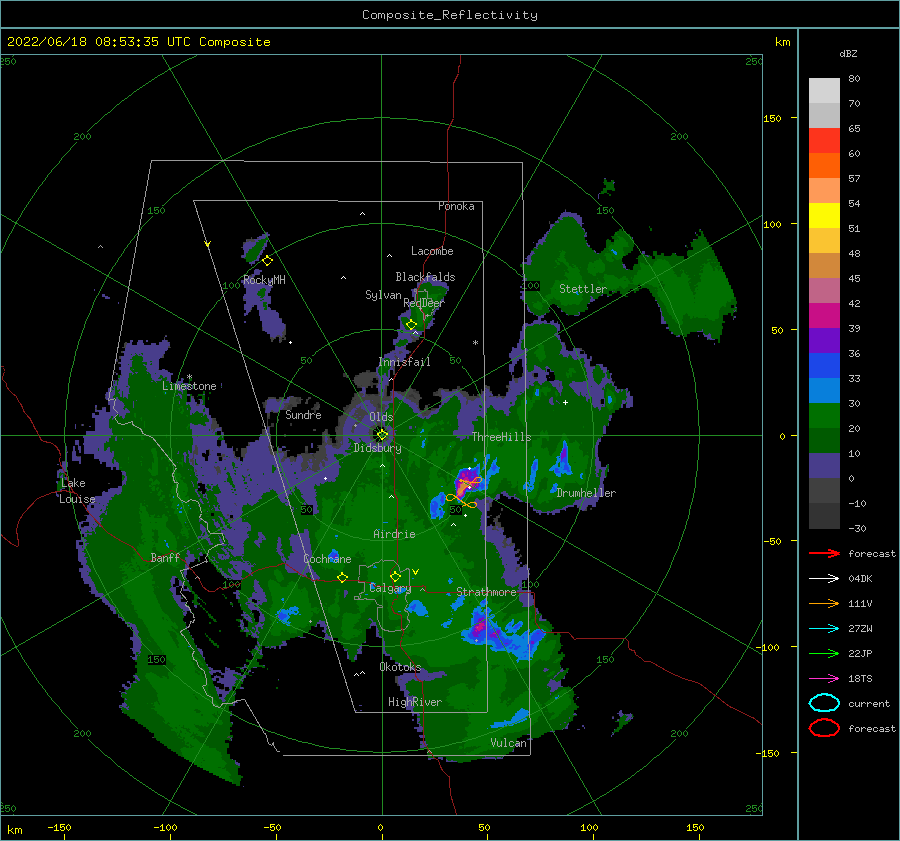Click the Innisfail city label
This screenshot has height=841, width=900.
(x=404, y=362)
